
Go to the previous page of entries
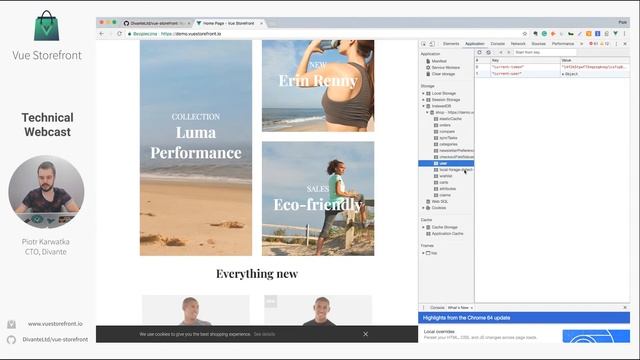click(501, 52)
